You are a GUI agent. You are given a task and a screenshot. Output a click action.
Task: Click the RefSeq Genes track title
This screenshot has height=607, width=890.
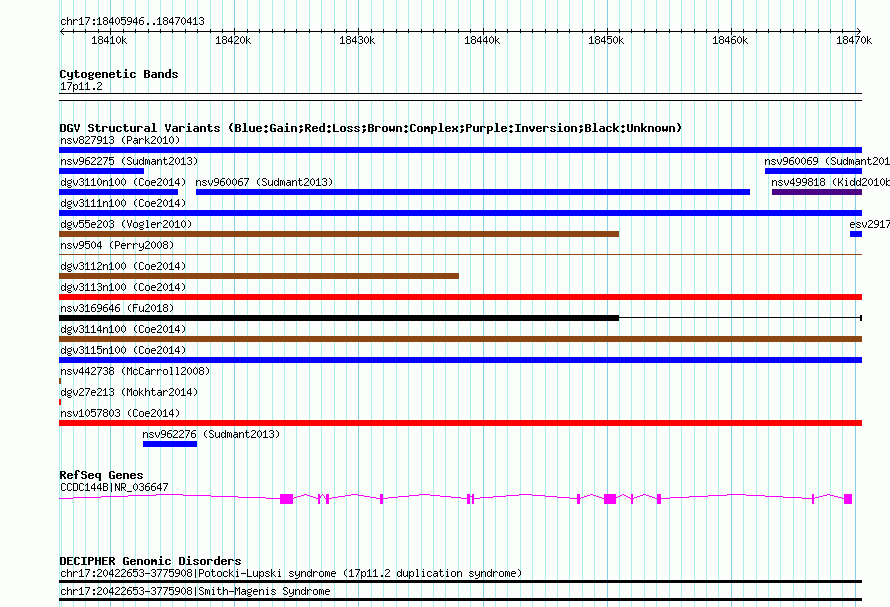click(x=101, y=475)
